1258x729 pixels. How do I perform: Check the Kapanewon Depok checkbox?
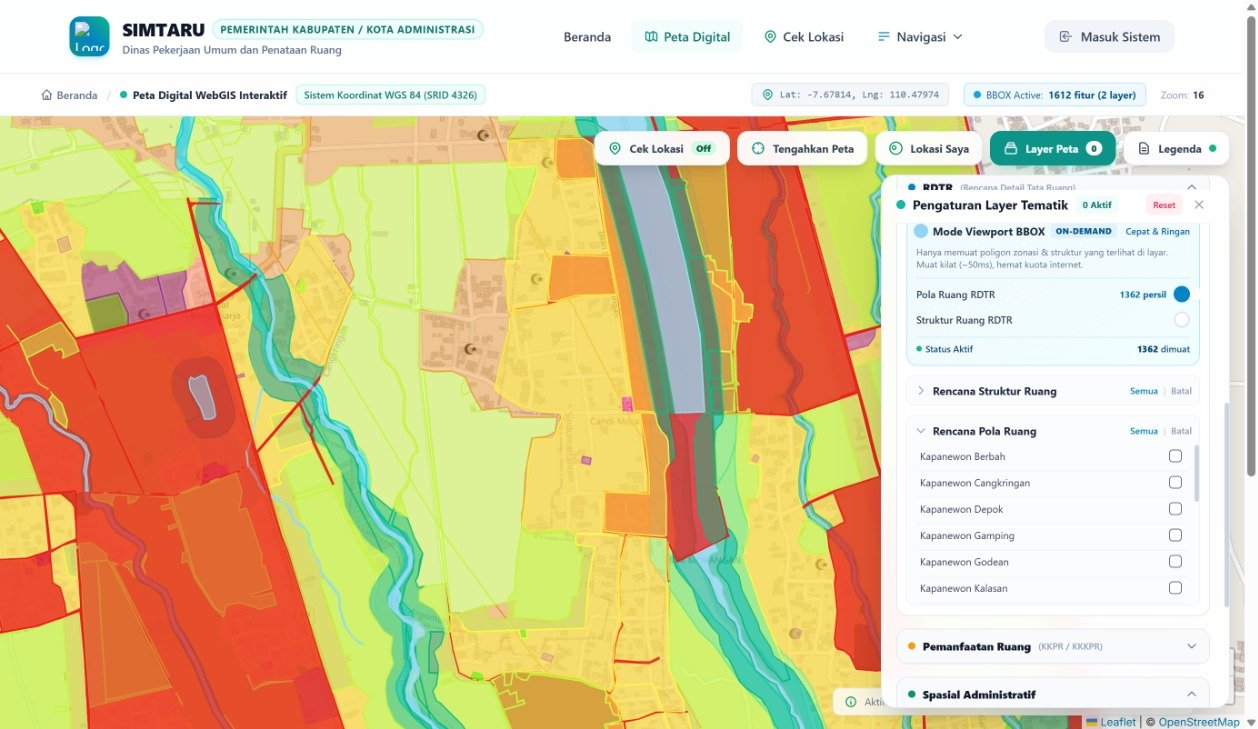1175,509
